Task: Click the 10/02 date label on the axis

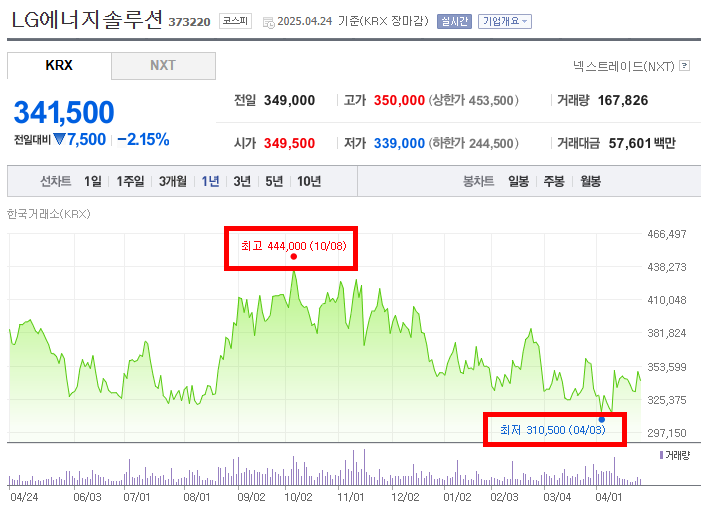Action: click(298, 497)
